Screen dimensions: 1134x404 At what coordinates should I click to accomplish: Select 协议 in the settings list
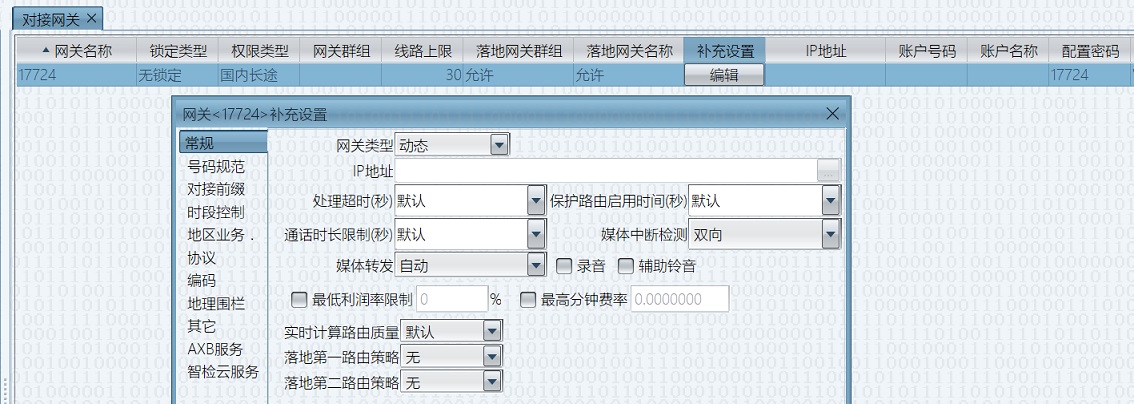coord(201,258)
